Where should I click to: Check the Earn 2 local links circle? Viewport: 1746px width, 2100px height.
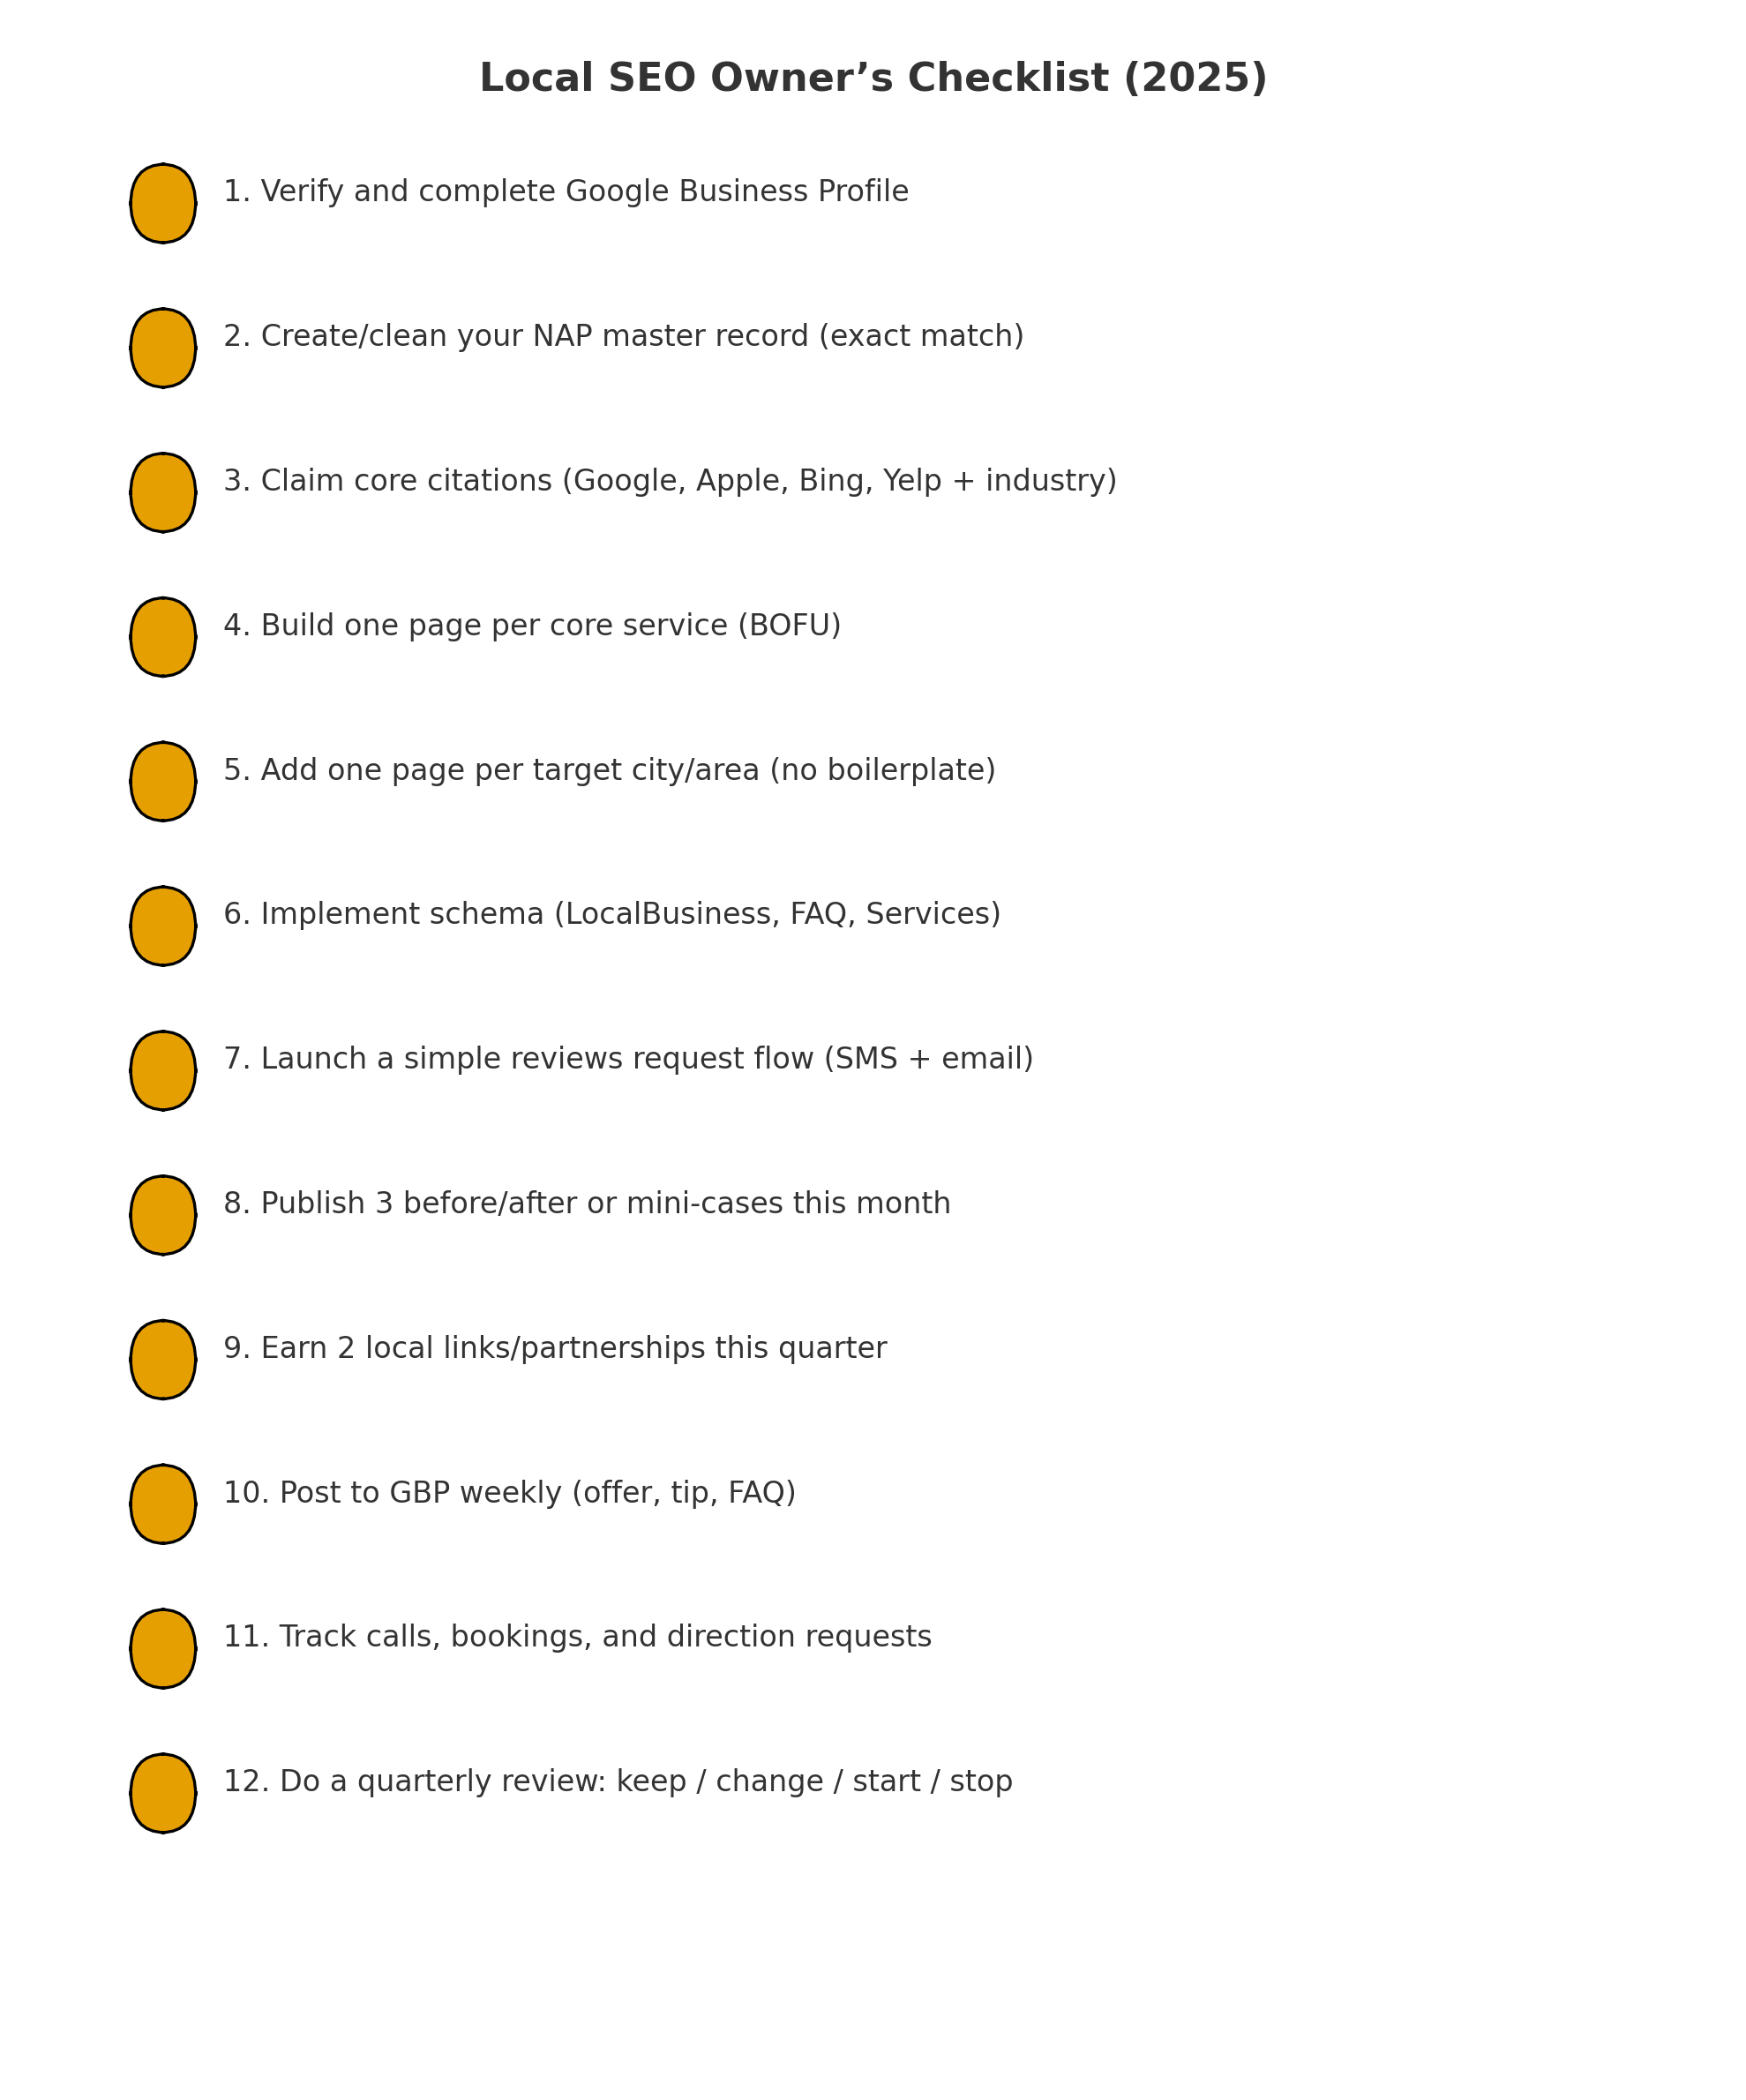[163, 1359]
